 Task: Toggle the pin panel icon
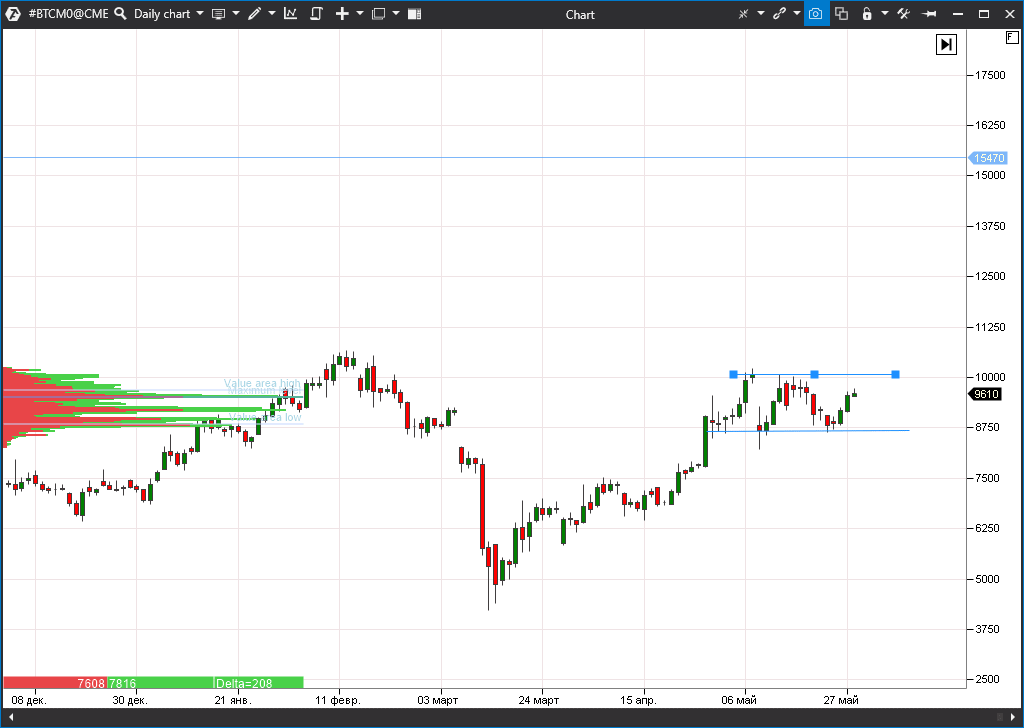click(929, 14)
